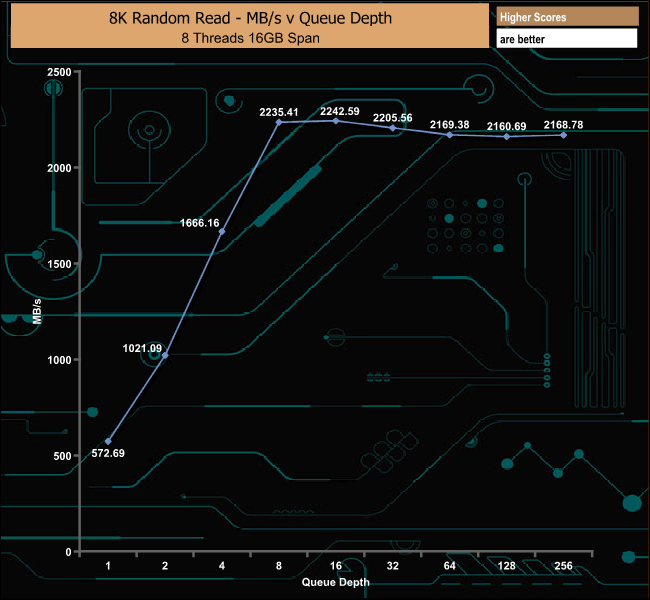This screenshot has width=650, height=600.
Task: Click the peak data point 2242.59
Action: click(x=336, y=121)
